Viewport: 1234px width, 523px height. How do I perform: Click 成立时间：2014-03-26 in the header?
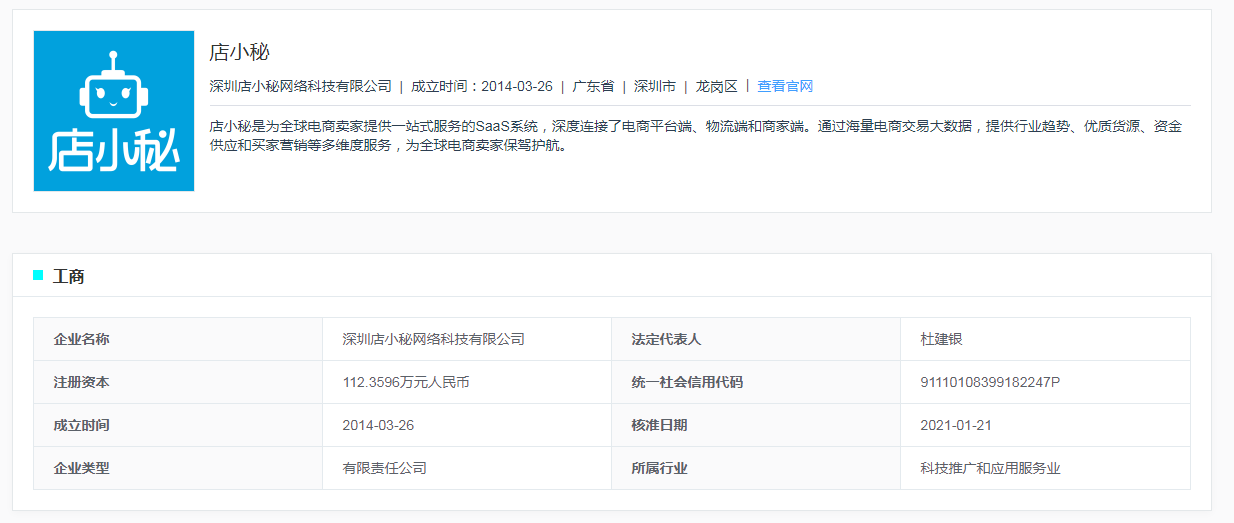point(482,86)
